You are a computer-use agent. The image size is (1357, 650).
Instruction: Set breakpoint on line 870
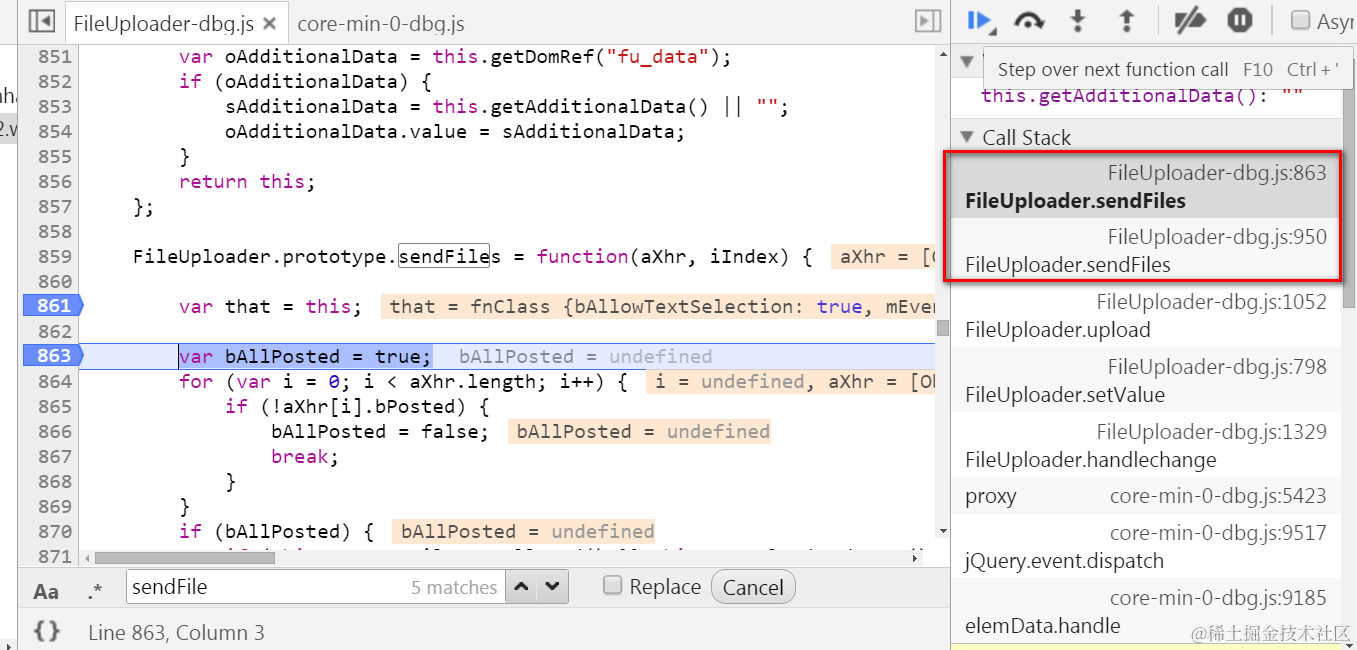click(54, 531)
